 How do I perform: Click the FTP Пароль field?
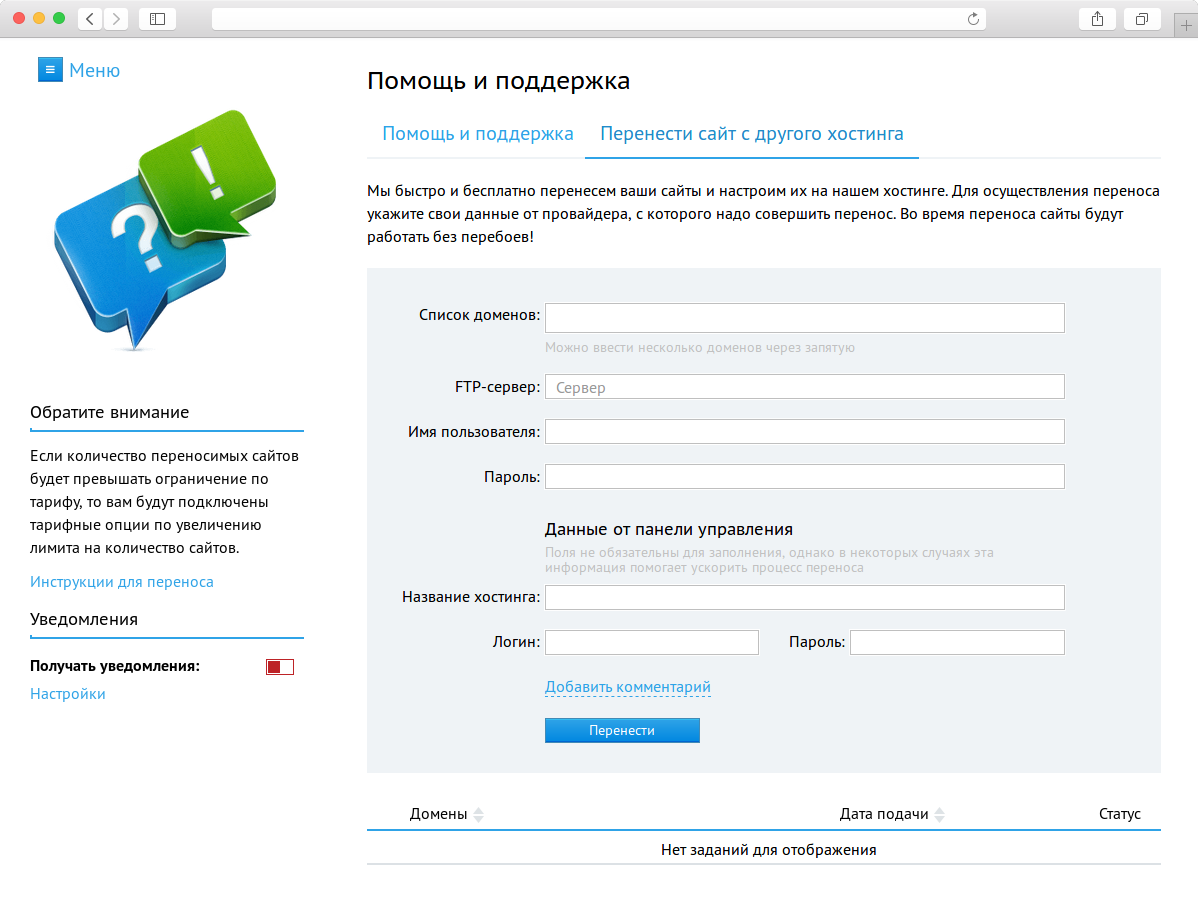805,477
